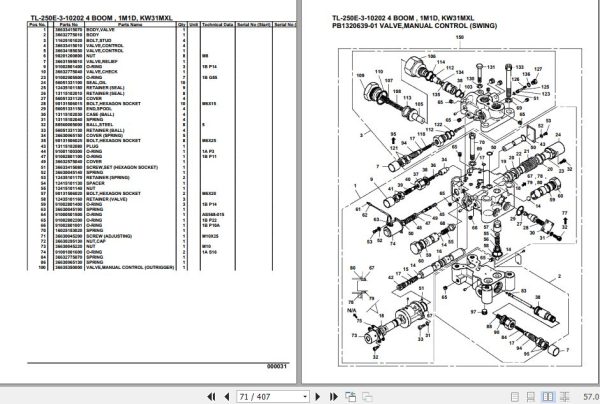Click callout 131 on the diagram
The width and height of the screenshot is (600, 404).
[491, 67]
